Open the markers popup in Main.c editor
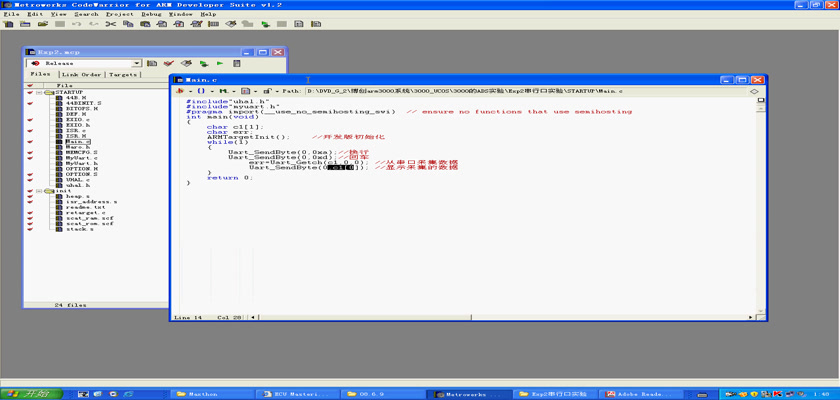Viewport: 840px width, 400px height. pos(226,92)
